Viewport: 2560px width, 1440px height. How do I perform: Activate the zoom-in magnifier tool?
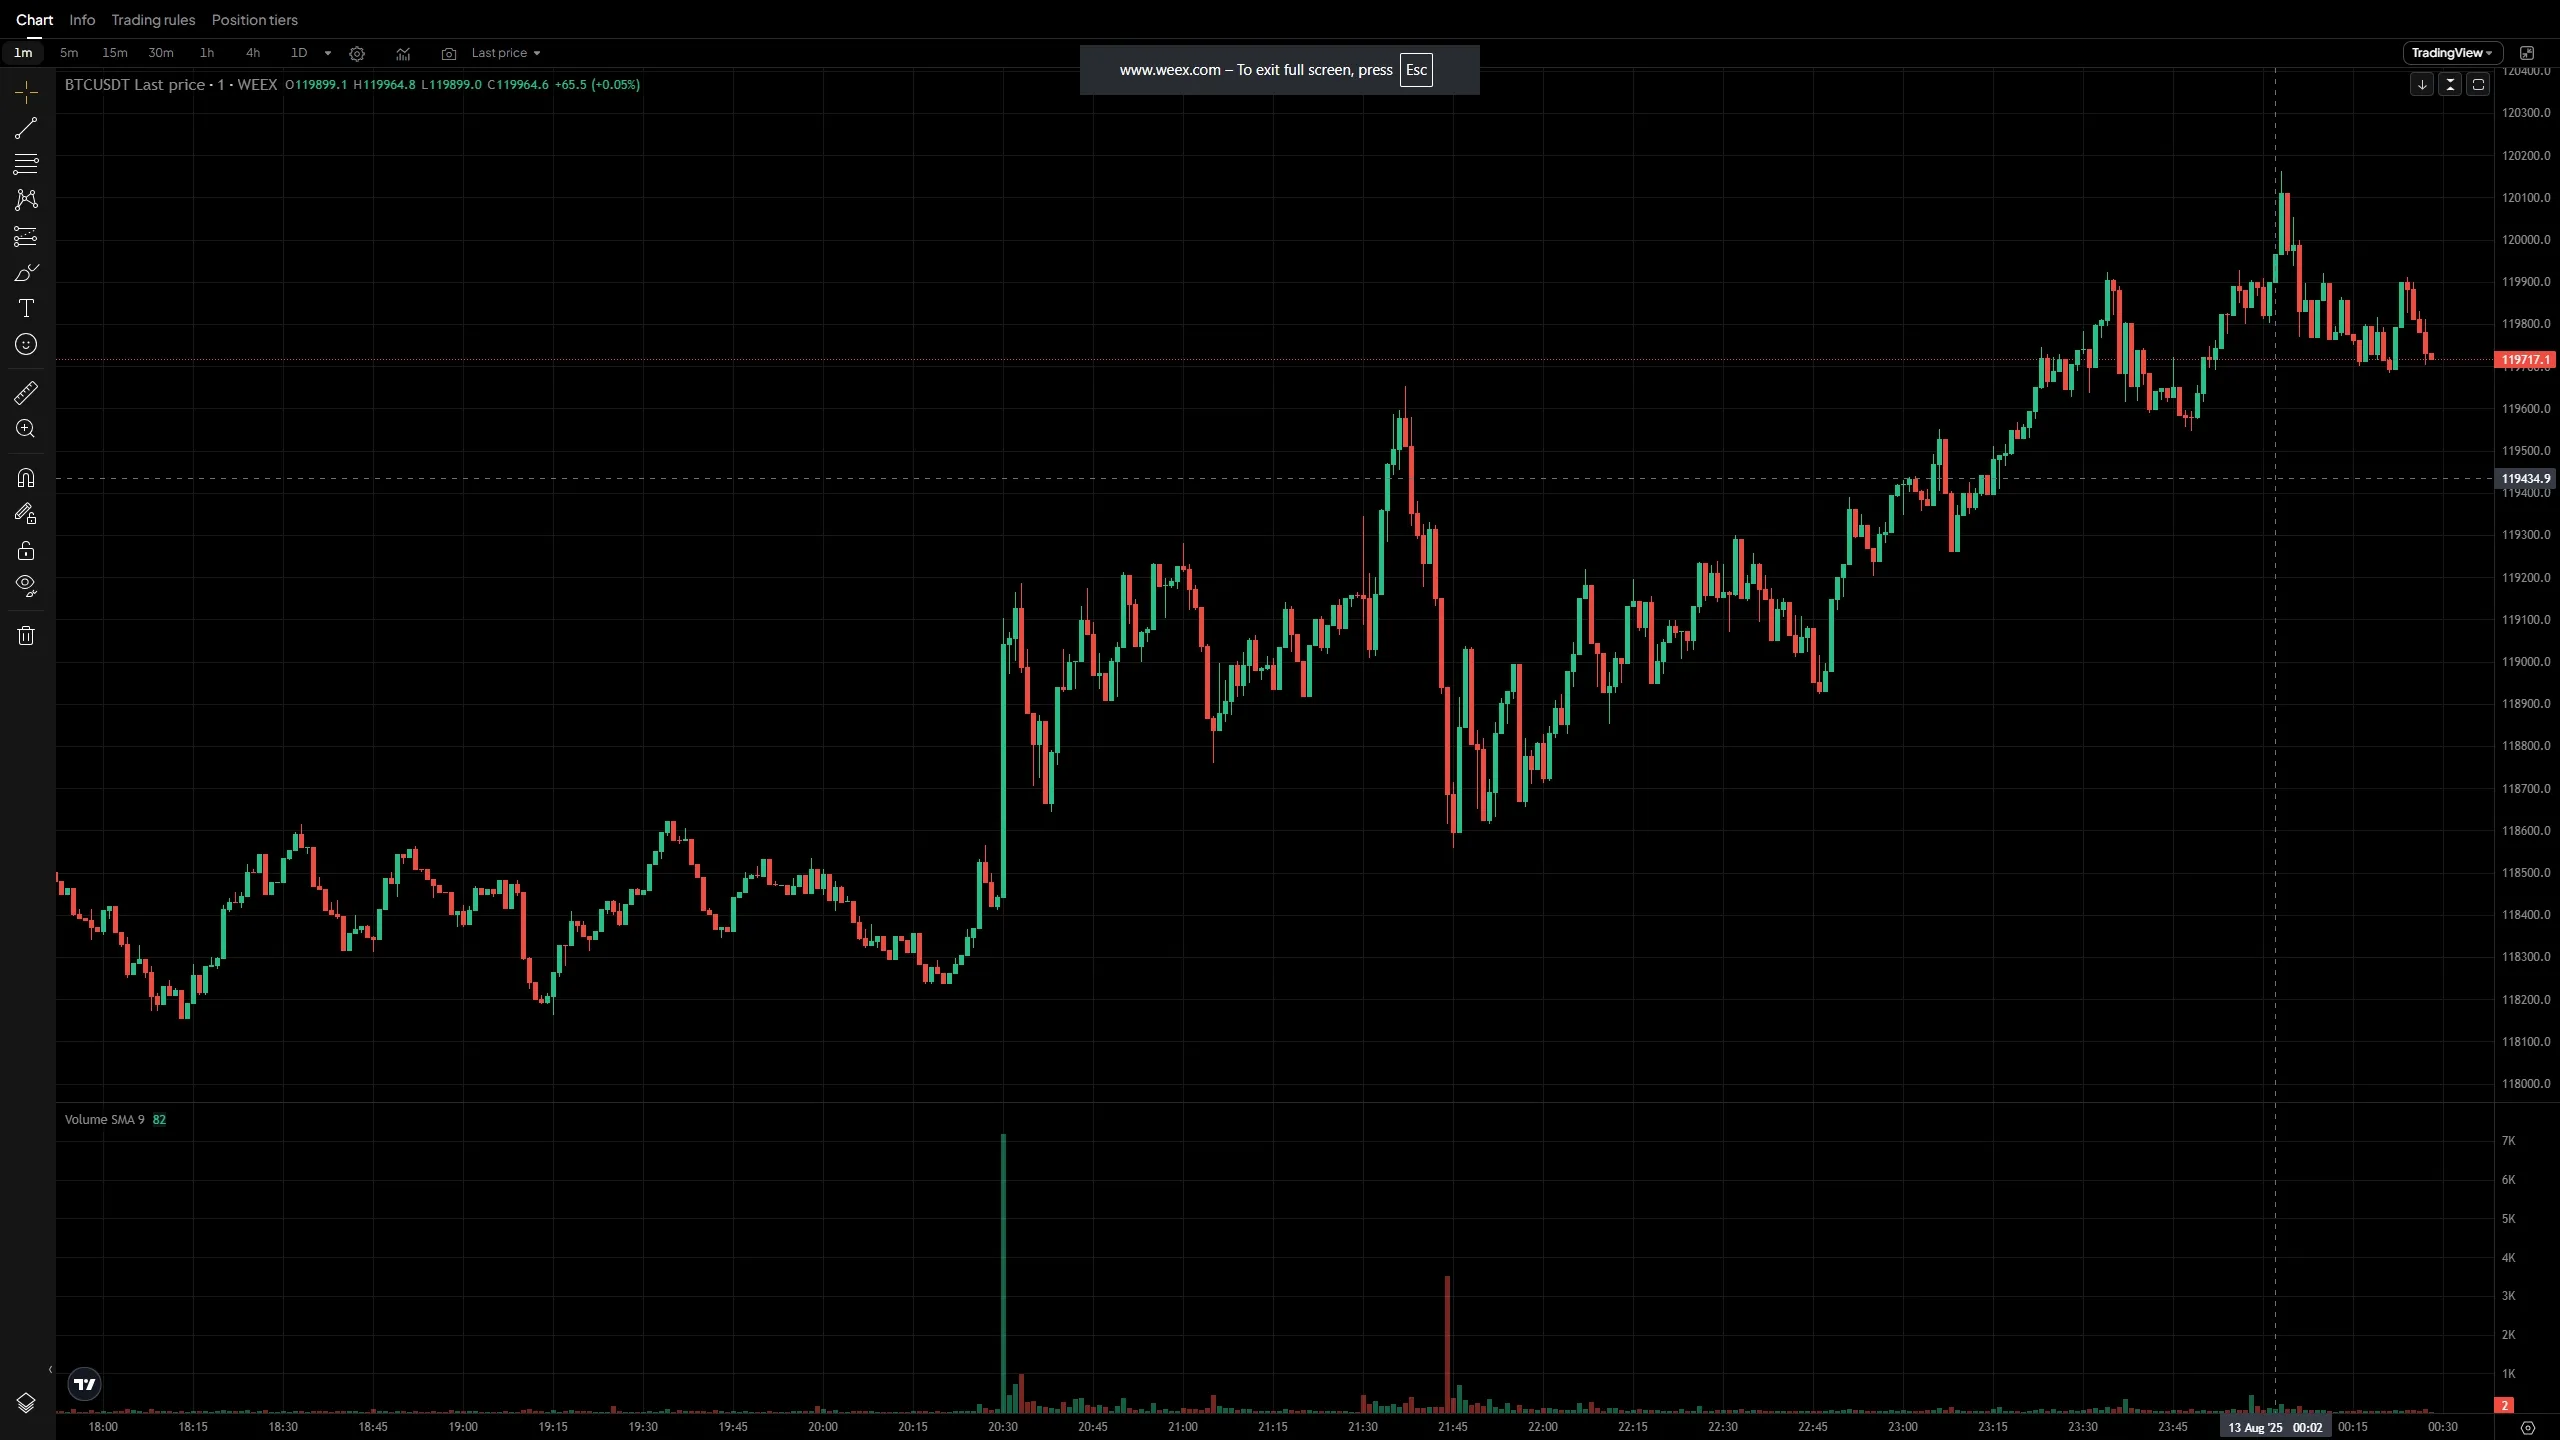pos(26,429)
